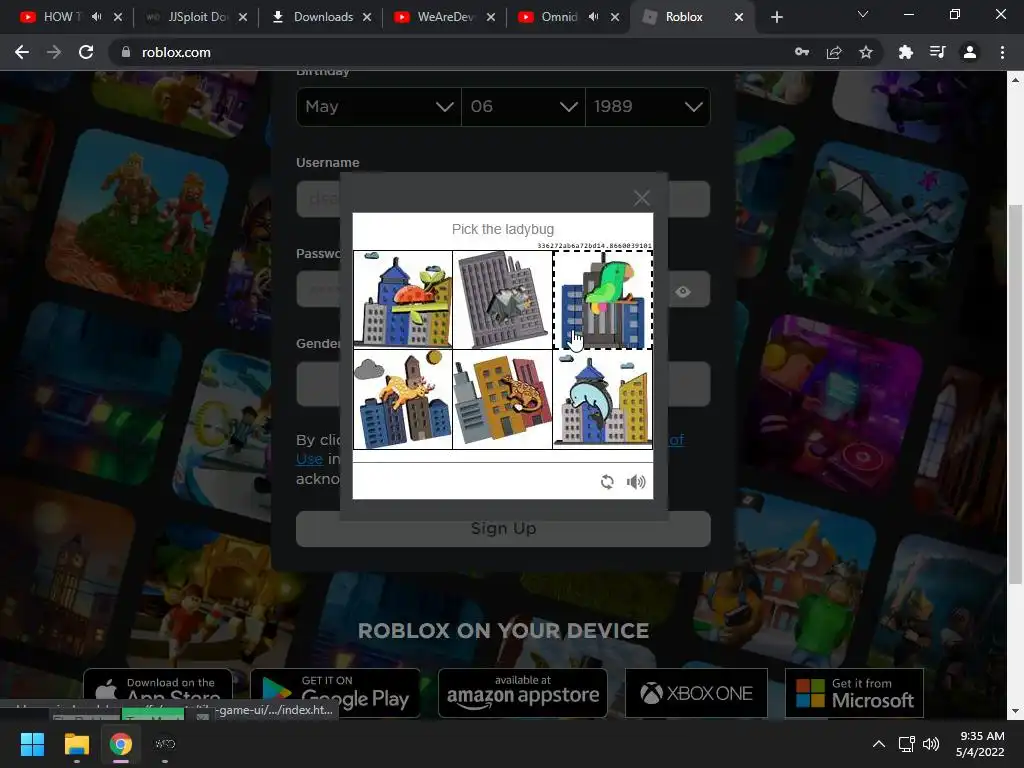The image size is (1024, 768).
Task: Open the Amazon appstore badge
Action: tap(522, 693)
